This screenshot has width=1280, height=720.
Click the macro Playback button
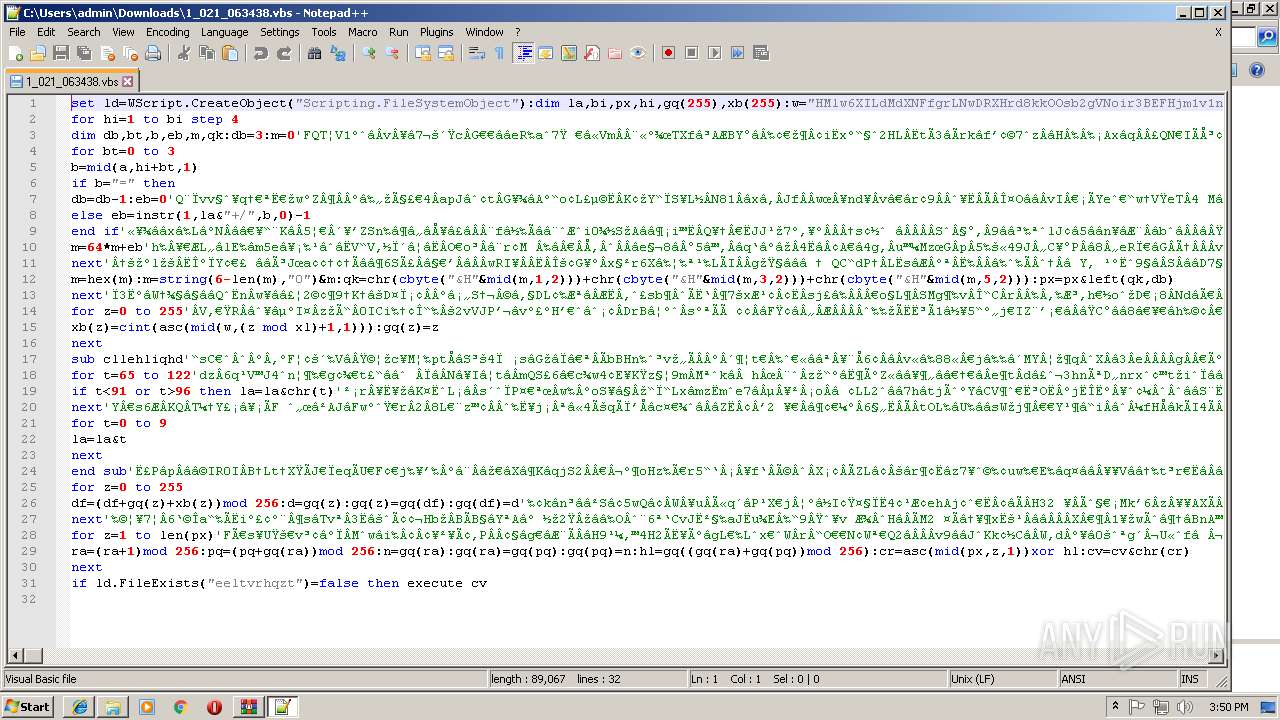pyautogui.click(x=714, y=53)
